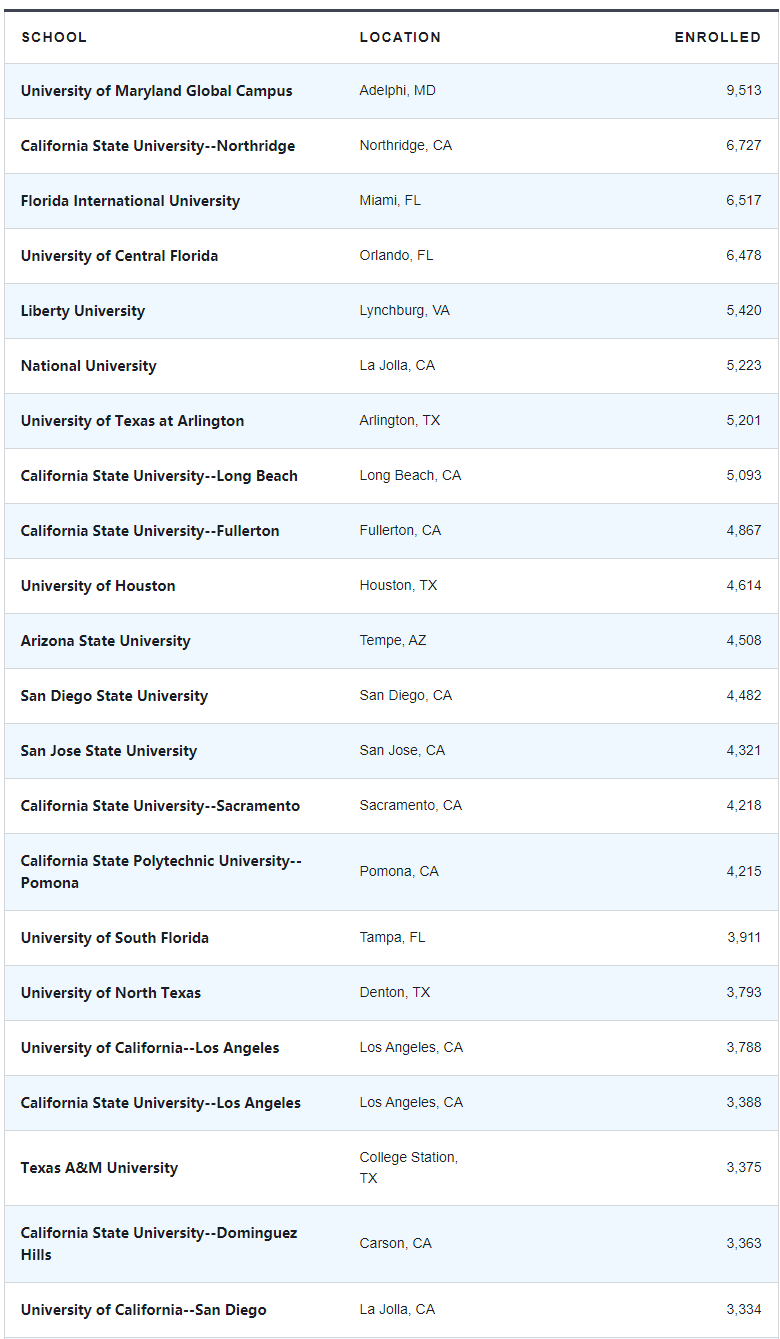Select Florida International University
This screenshot has width=780, height=1339.
pos(130,201)
